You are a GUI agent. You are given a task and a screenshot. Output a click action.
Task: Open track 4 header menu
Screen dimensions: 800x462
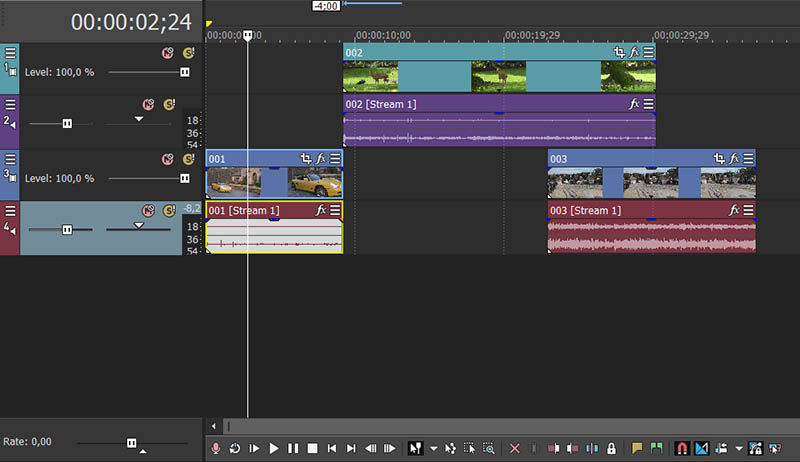(10, 211)
